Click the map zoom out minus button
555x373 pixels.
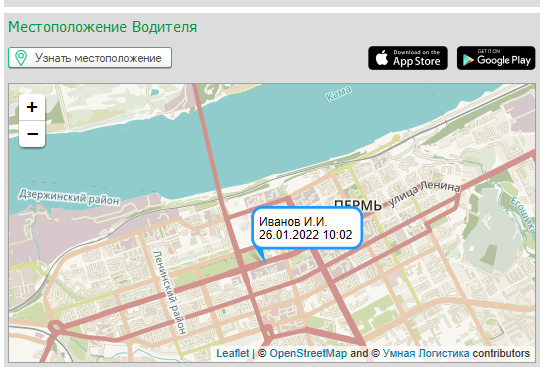[32, 134]
